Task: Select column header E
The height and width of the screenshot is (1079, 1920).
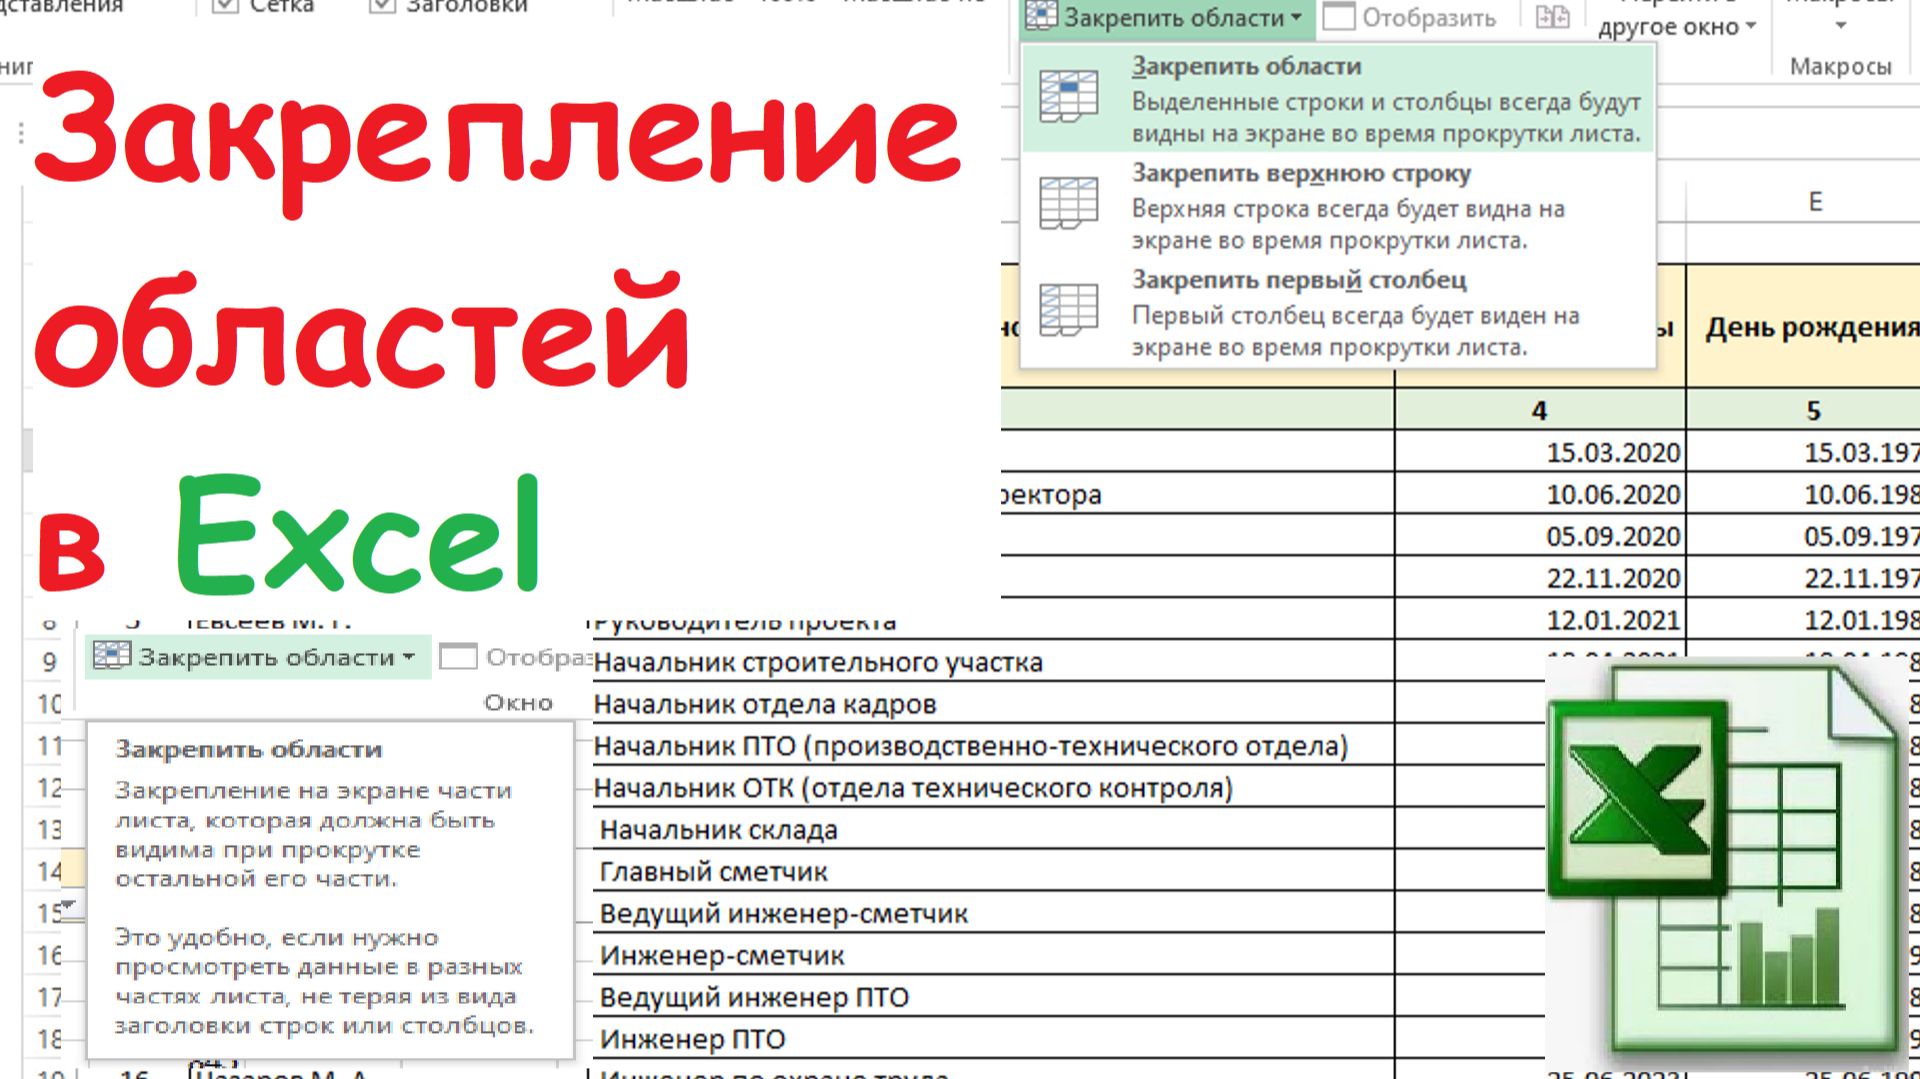Action: 1813,200
